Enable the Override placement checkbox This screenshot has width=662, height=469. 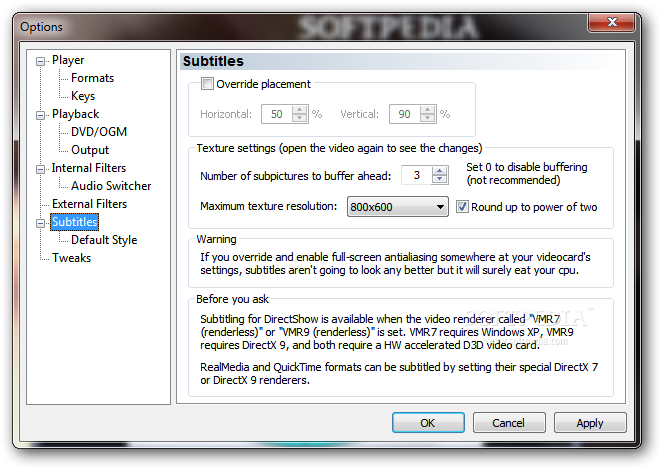[207, 84]
